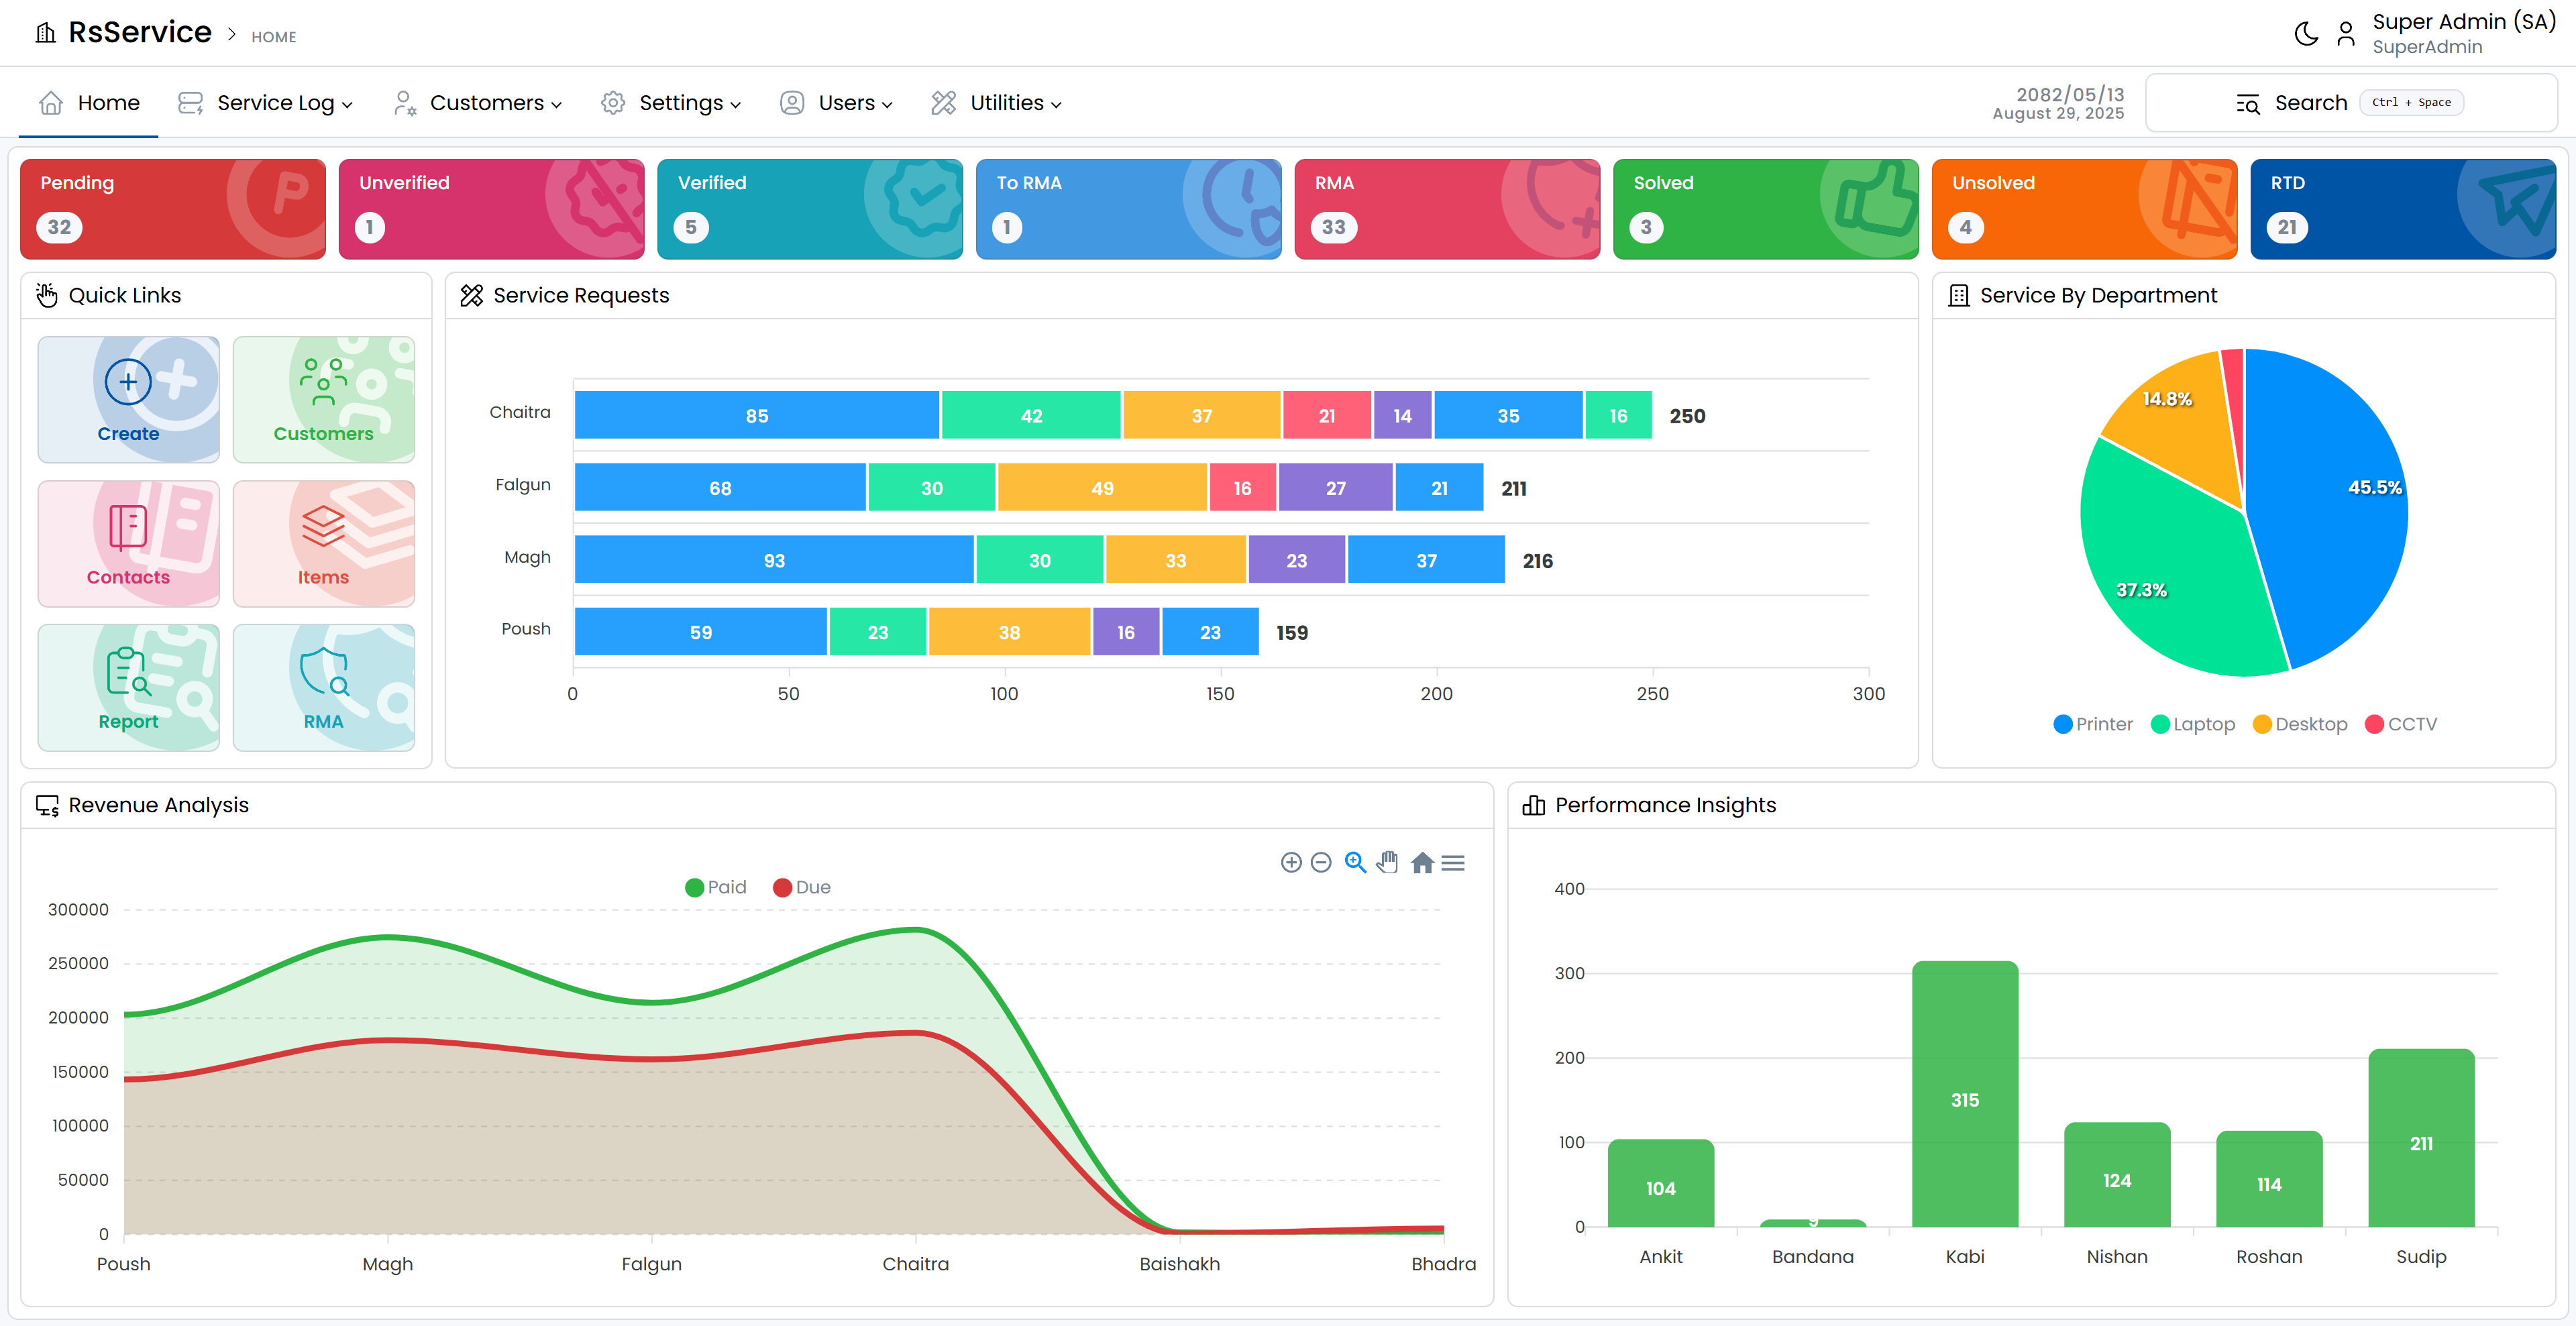Click the Service By Department building icon
Screen dimensions: 2576x1326
coord(1959,296)
